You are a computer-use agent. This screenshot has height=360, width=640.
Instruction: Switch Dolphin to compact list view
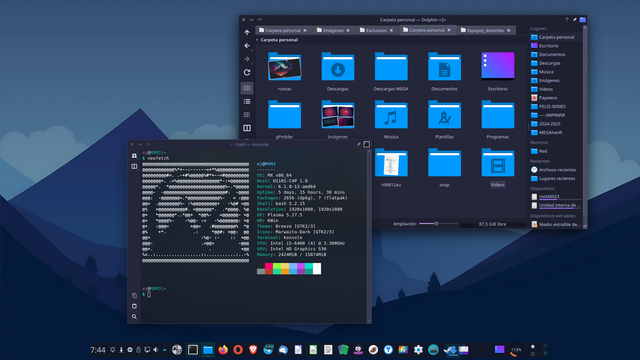point(247,101)
